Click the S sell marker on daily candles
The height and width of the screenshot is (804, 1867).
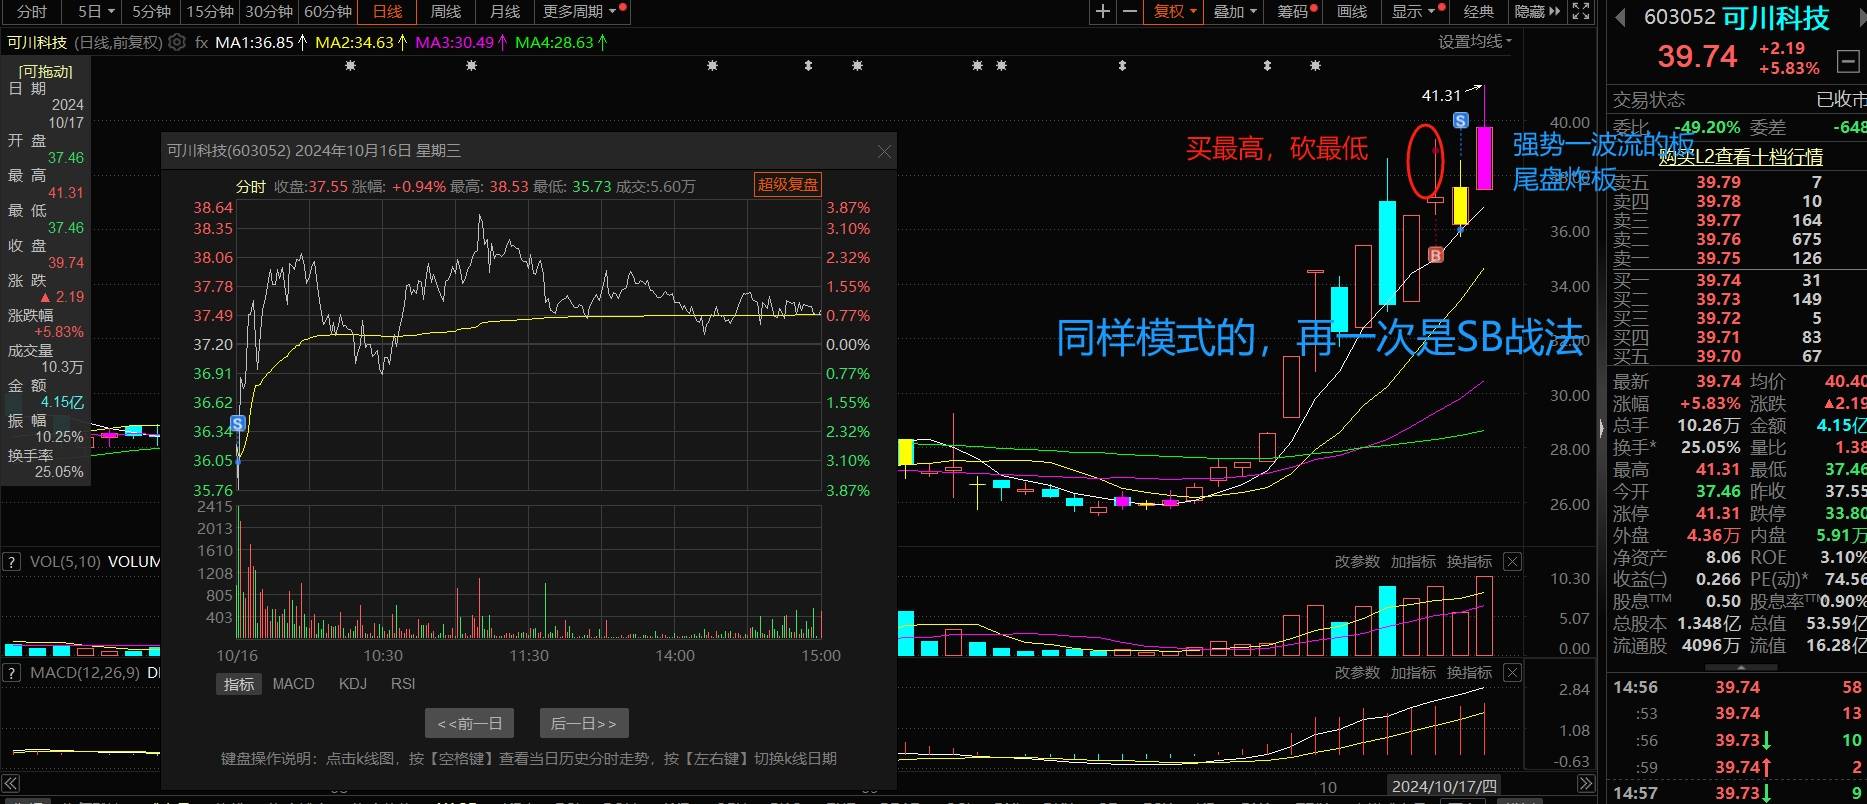(x=1460, y=121)
